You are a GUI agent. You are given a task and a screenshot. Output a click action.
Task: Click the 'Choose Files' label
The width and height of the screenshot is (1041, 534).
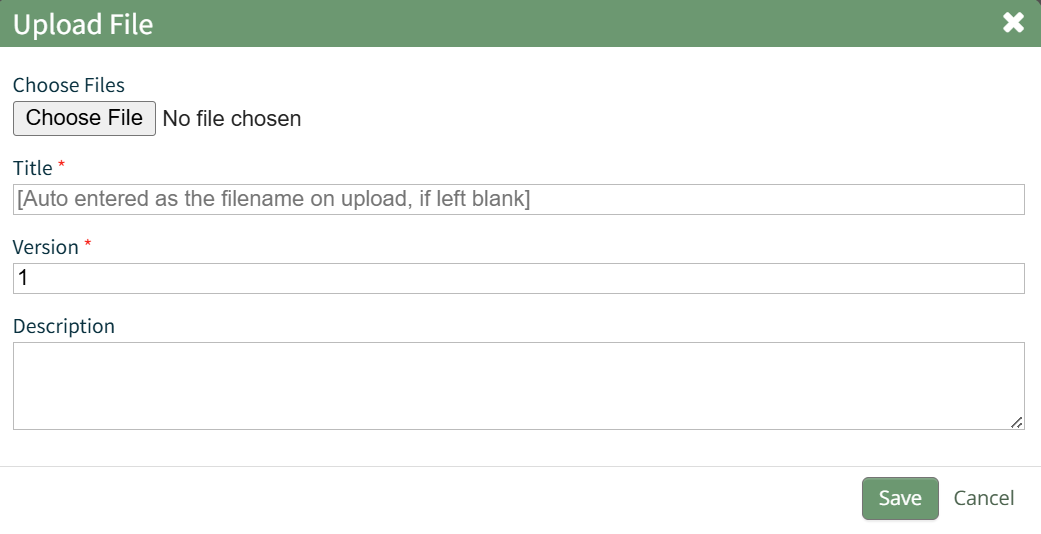point(69,86)
